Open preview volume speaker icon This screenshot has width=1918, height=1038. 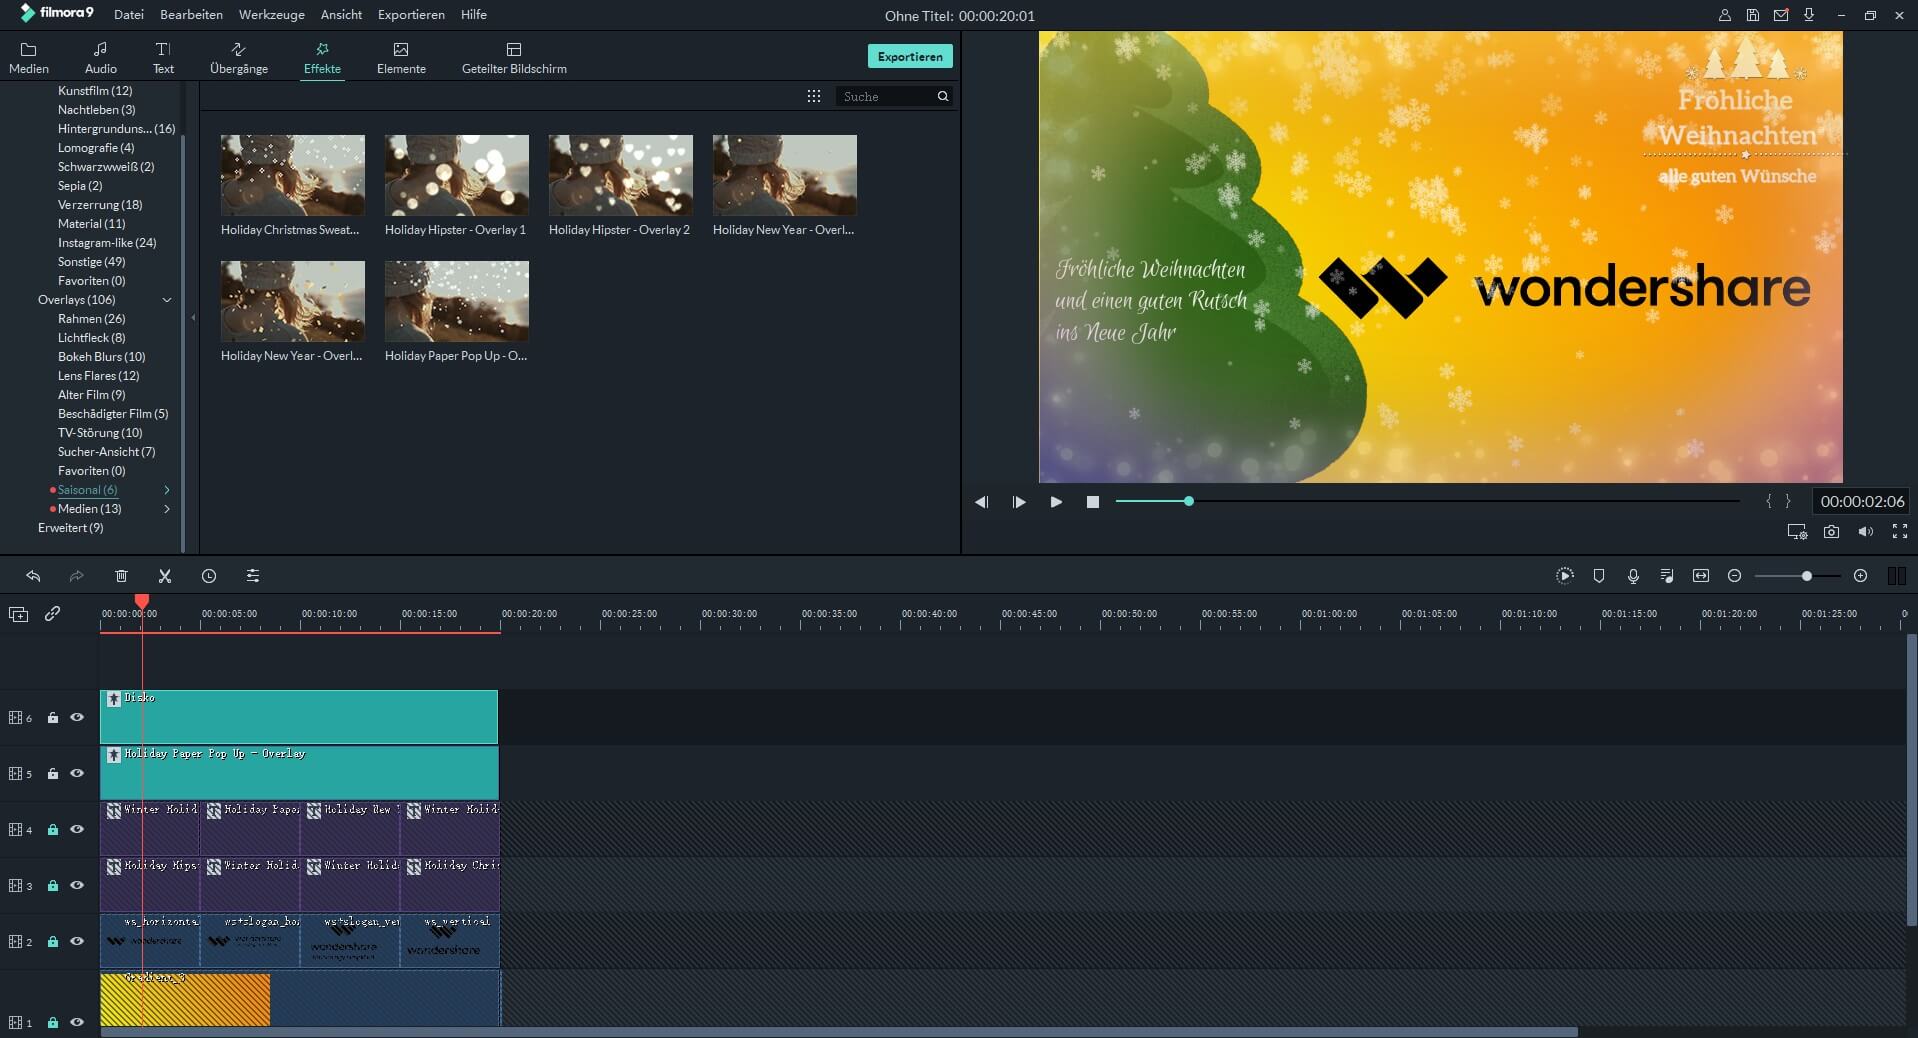click(1865, 532)
